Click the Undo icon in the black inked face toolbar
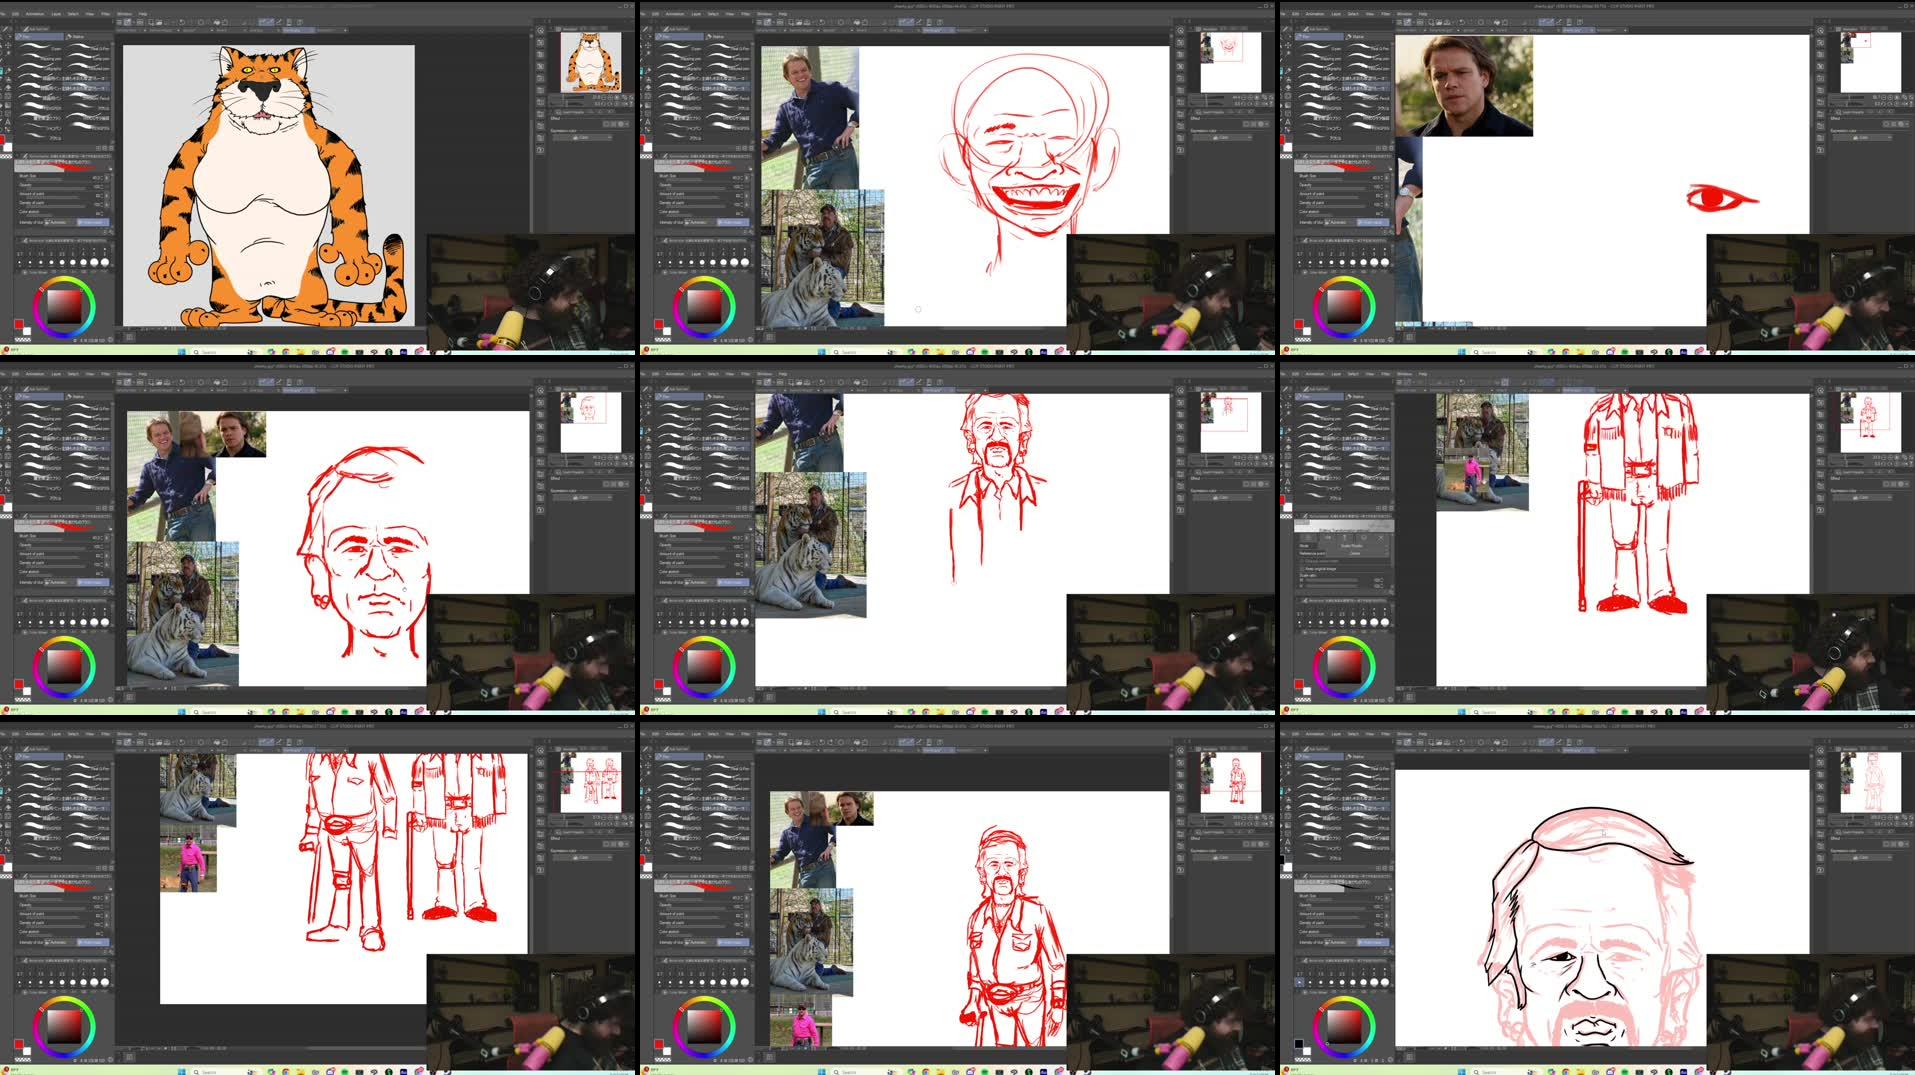The image size is (1915, 1075). tap(1462, 742)
